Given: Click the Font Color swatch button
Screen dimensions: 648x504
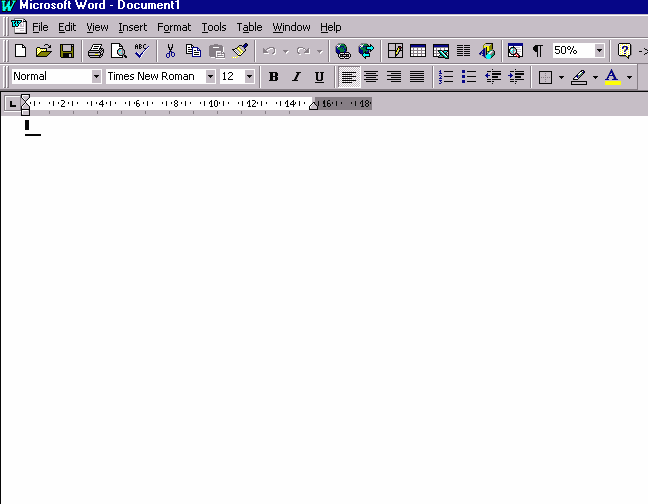Looking at the screenshot, I should [x=612, y=77].
